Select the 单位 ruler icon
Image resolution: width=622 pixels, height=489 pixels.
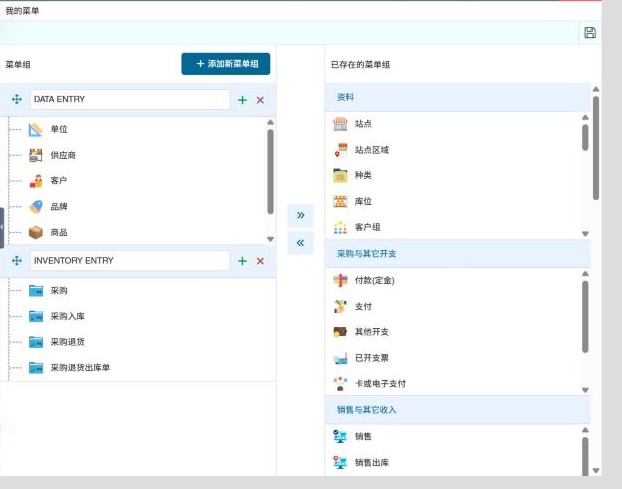(36, 129)
